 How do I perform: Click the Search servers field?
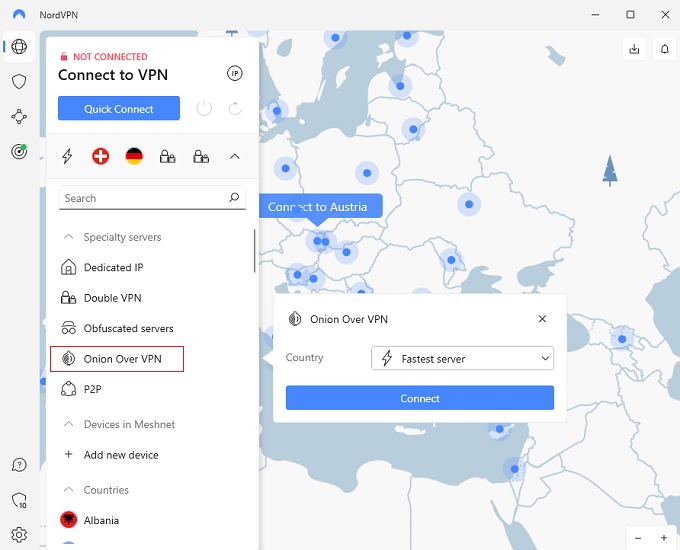[x=152, y=198]
